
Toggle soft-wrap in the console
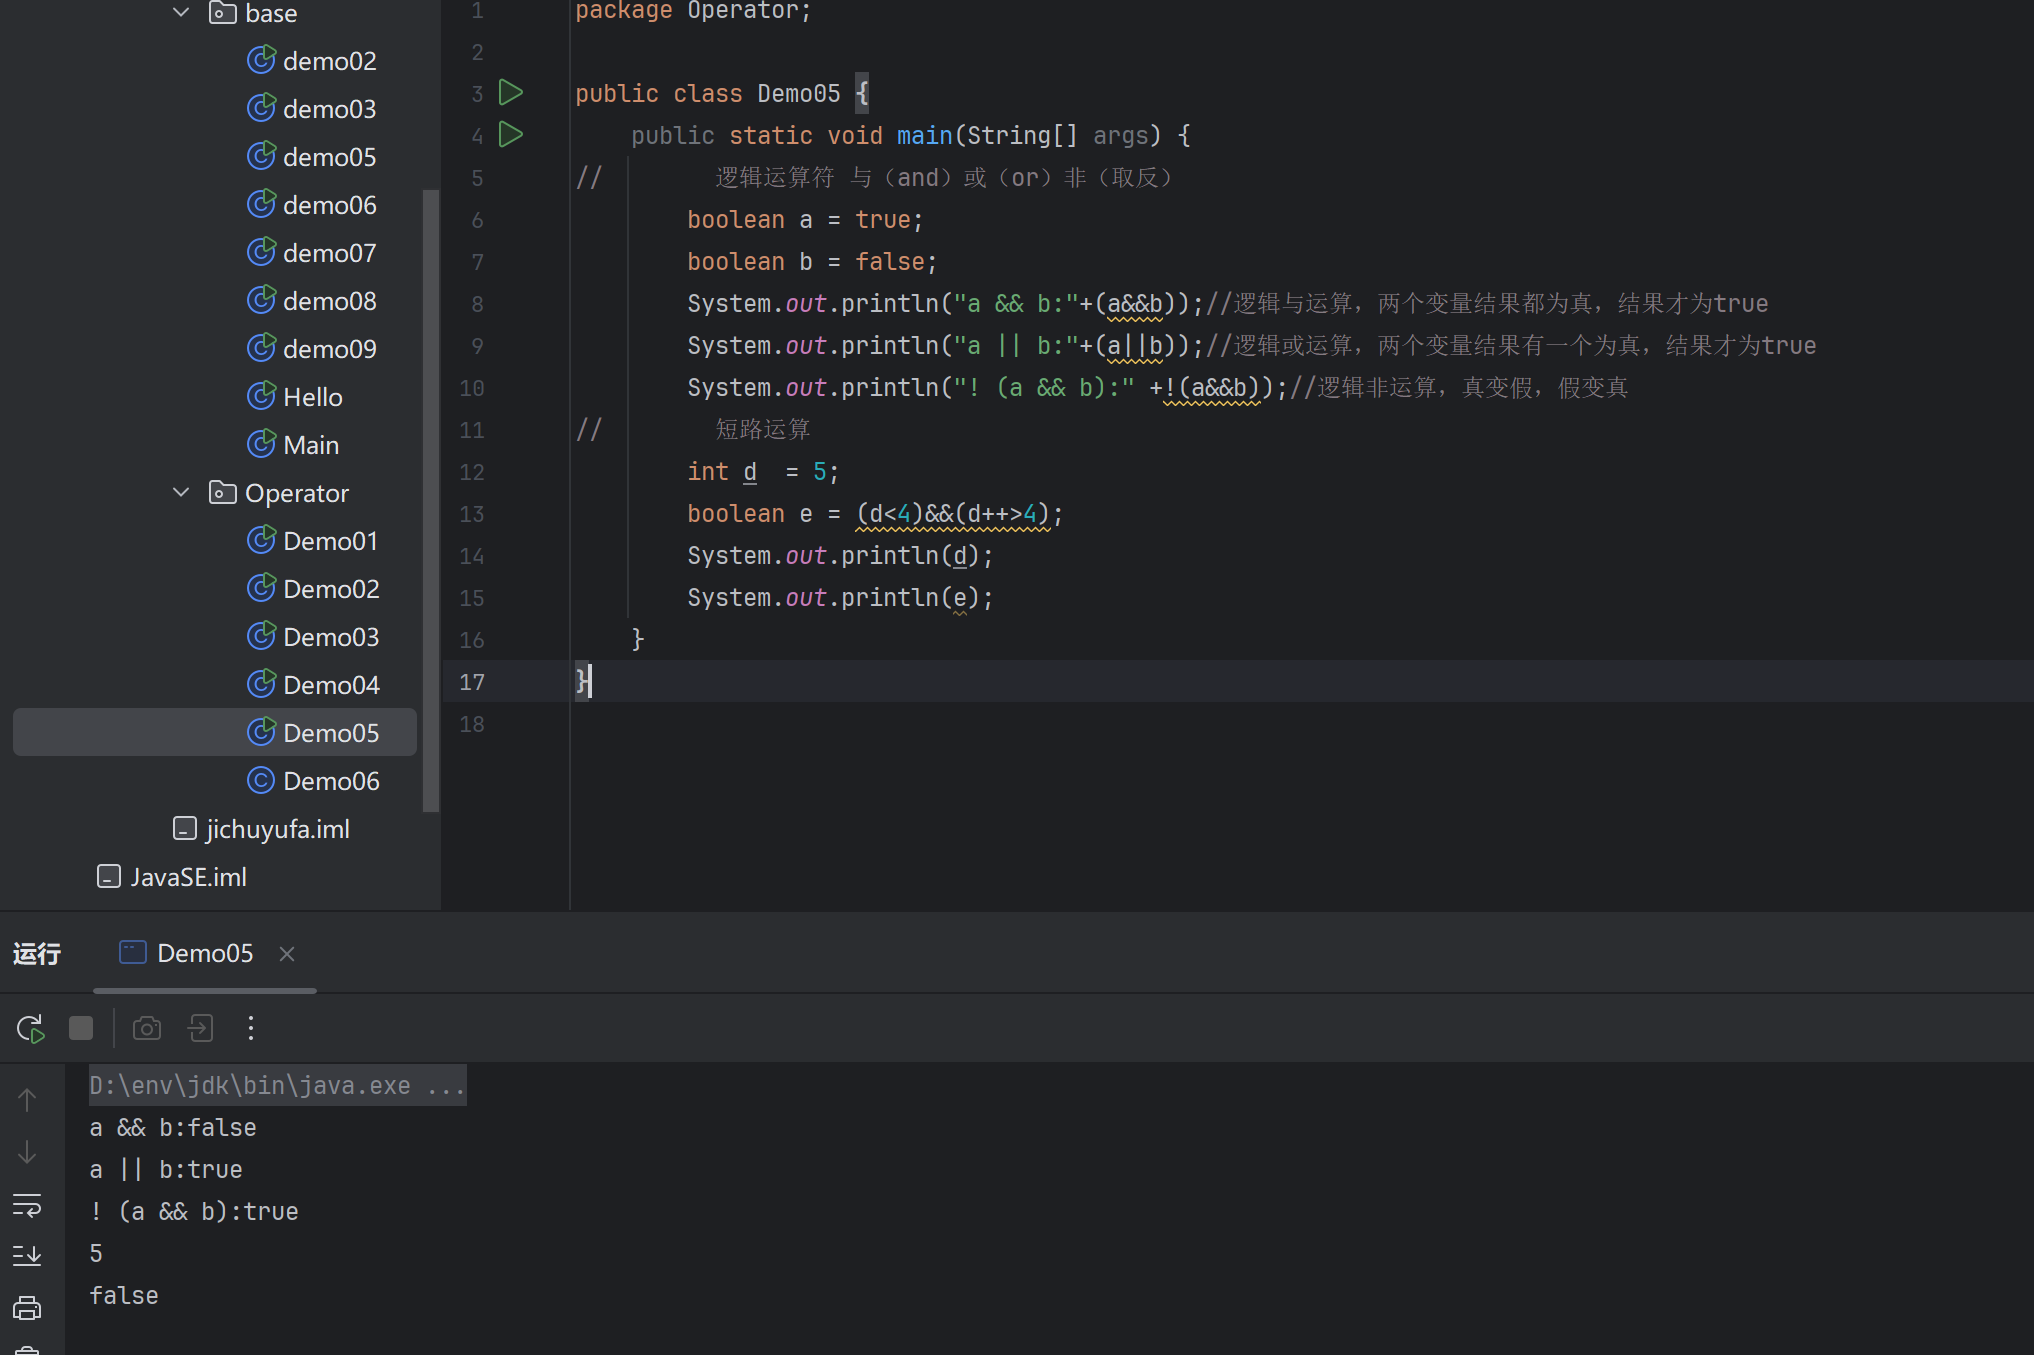[27, 1205]
